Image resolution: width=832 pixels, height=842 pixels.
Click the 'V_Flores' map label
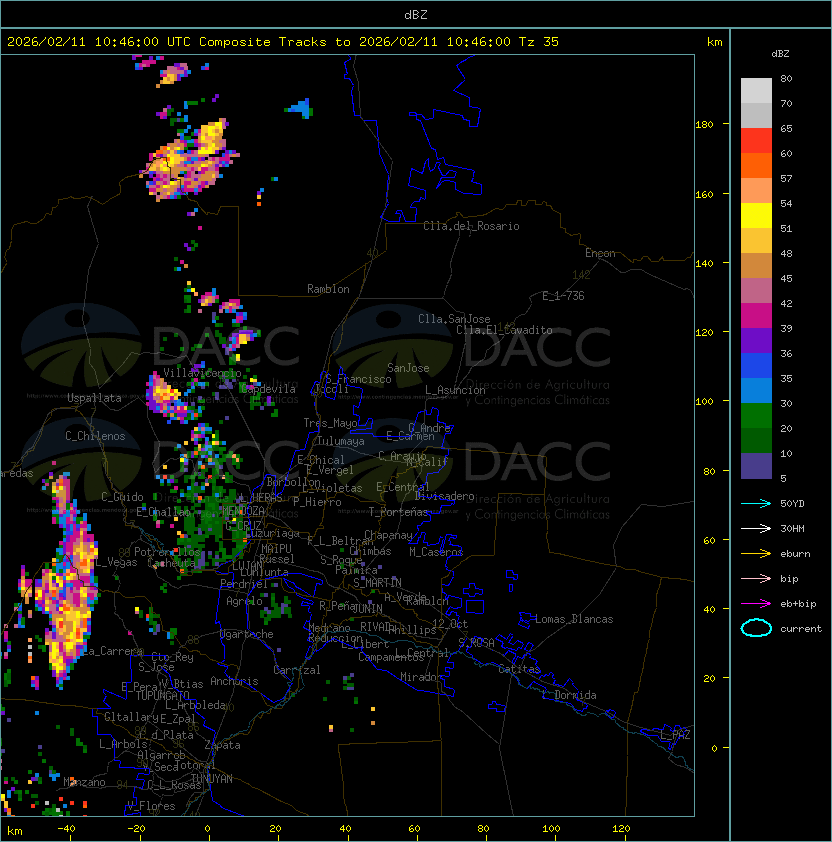click(151, 806)
